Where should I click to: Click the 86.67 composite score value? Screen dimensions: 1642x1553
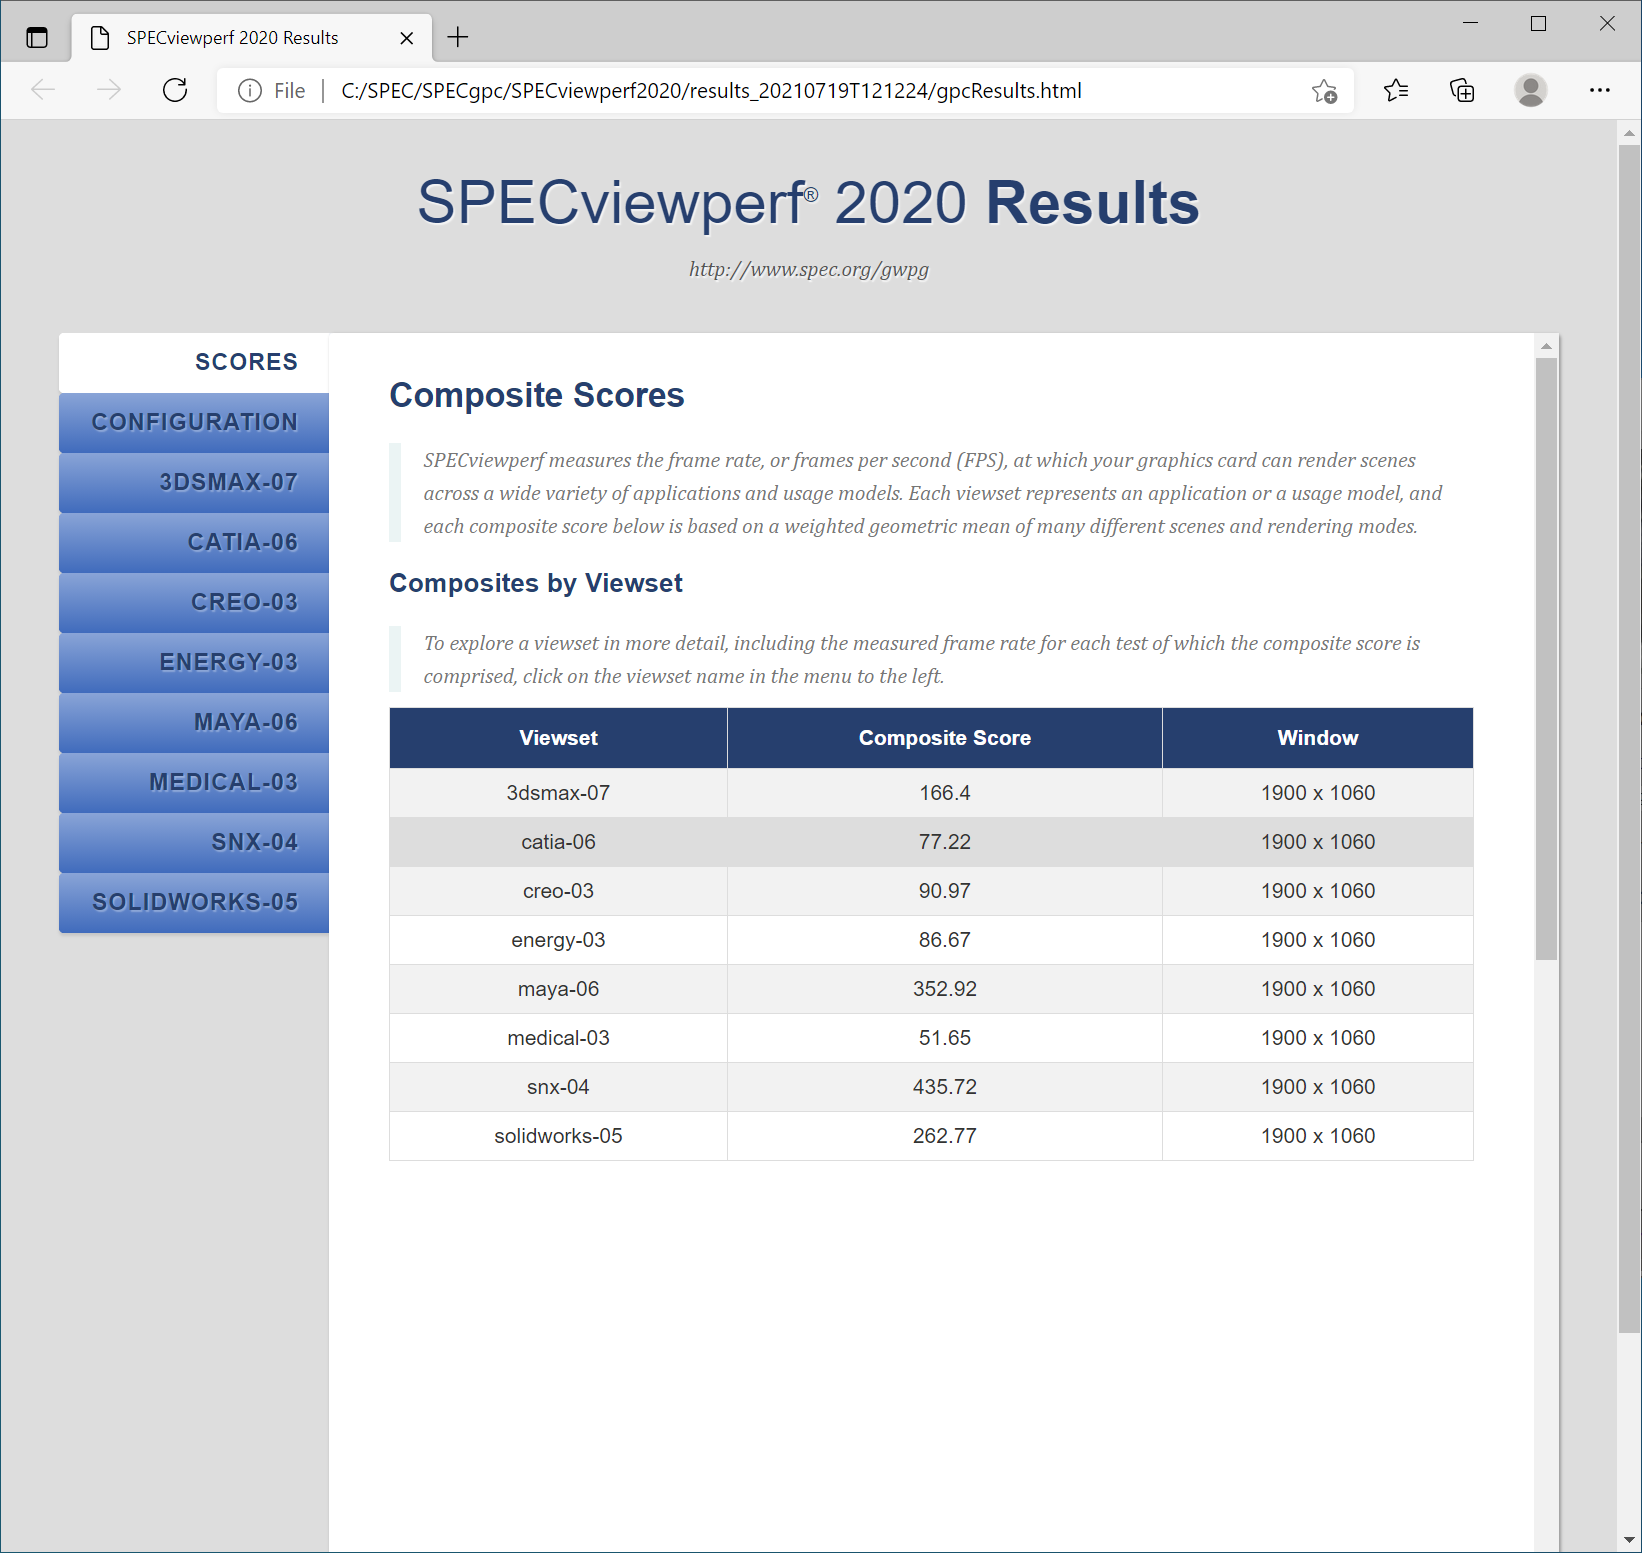945,940
